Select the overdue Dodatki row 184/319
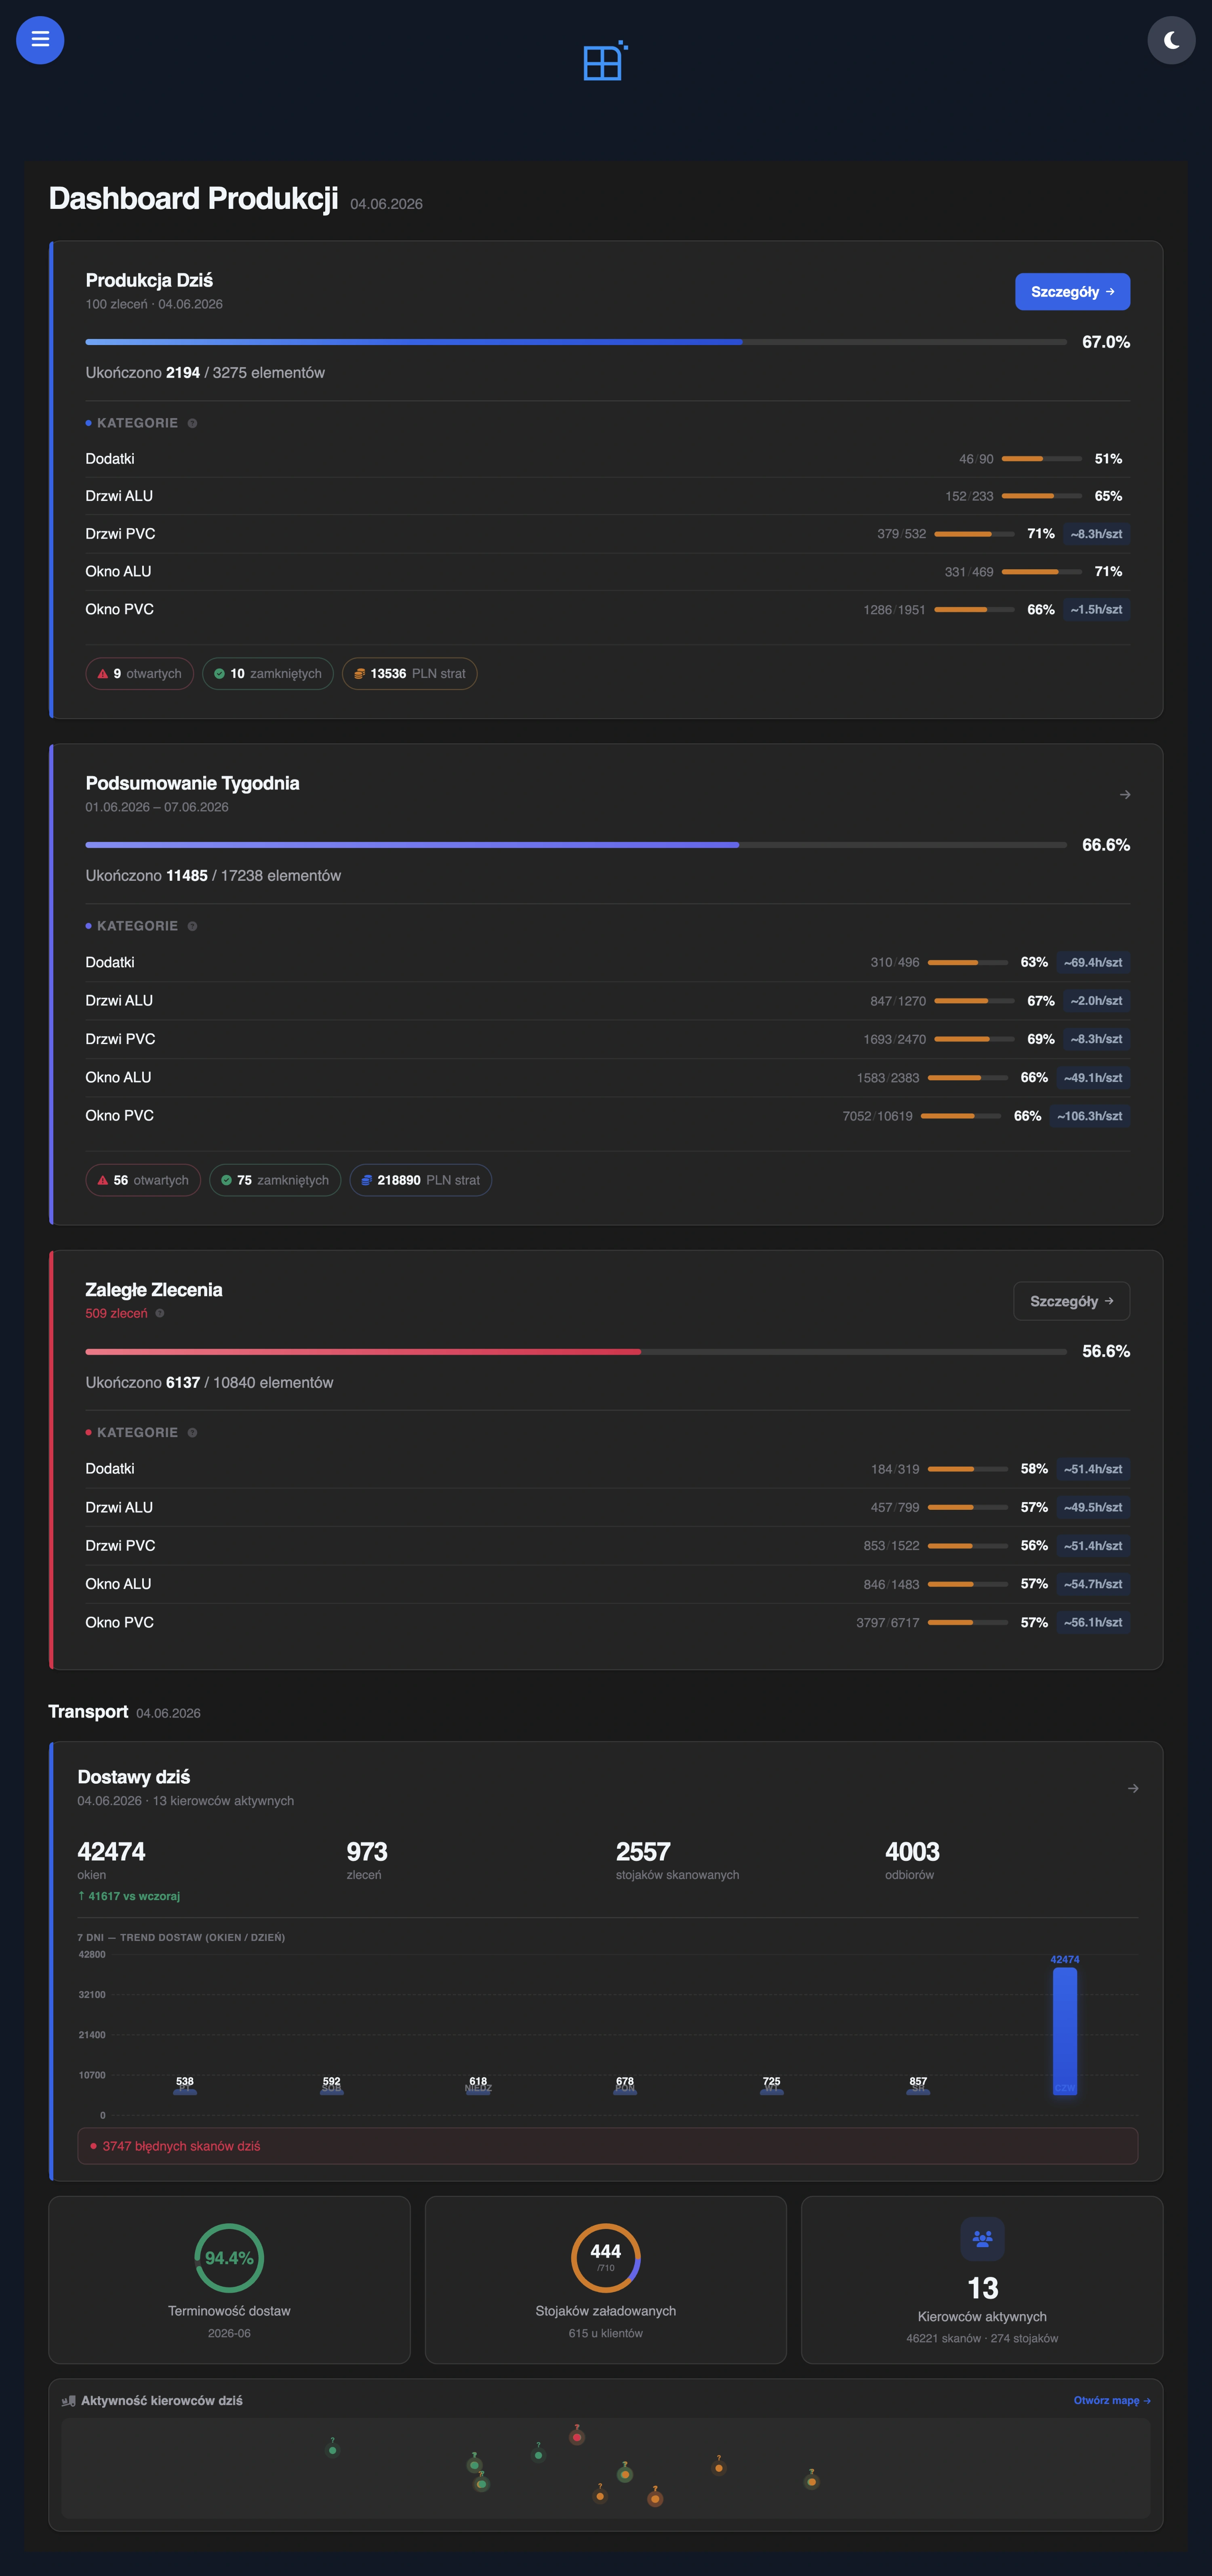The width and height of the screenshot is (1212, 2576). (x=608, y=1469)
